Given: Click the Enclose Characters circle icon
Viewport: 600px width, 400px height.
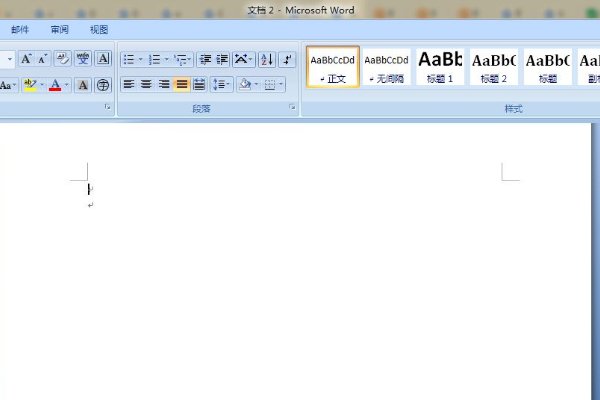Looking at the screenshot, I should (103, 85).
